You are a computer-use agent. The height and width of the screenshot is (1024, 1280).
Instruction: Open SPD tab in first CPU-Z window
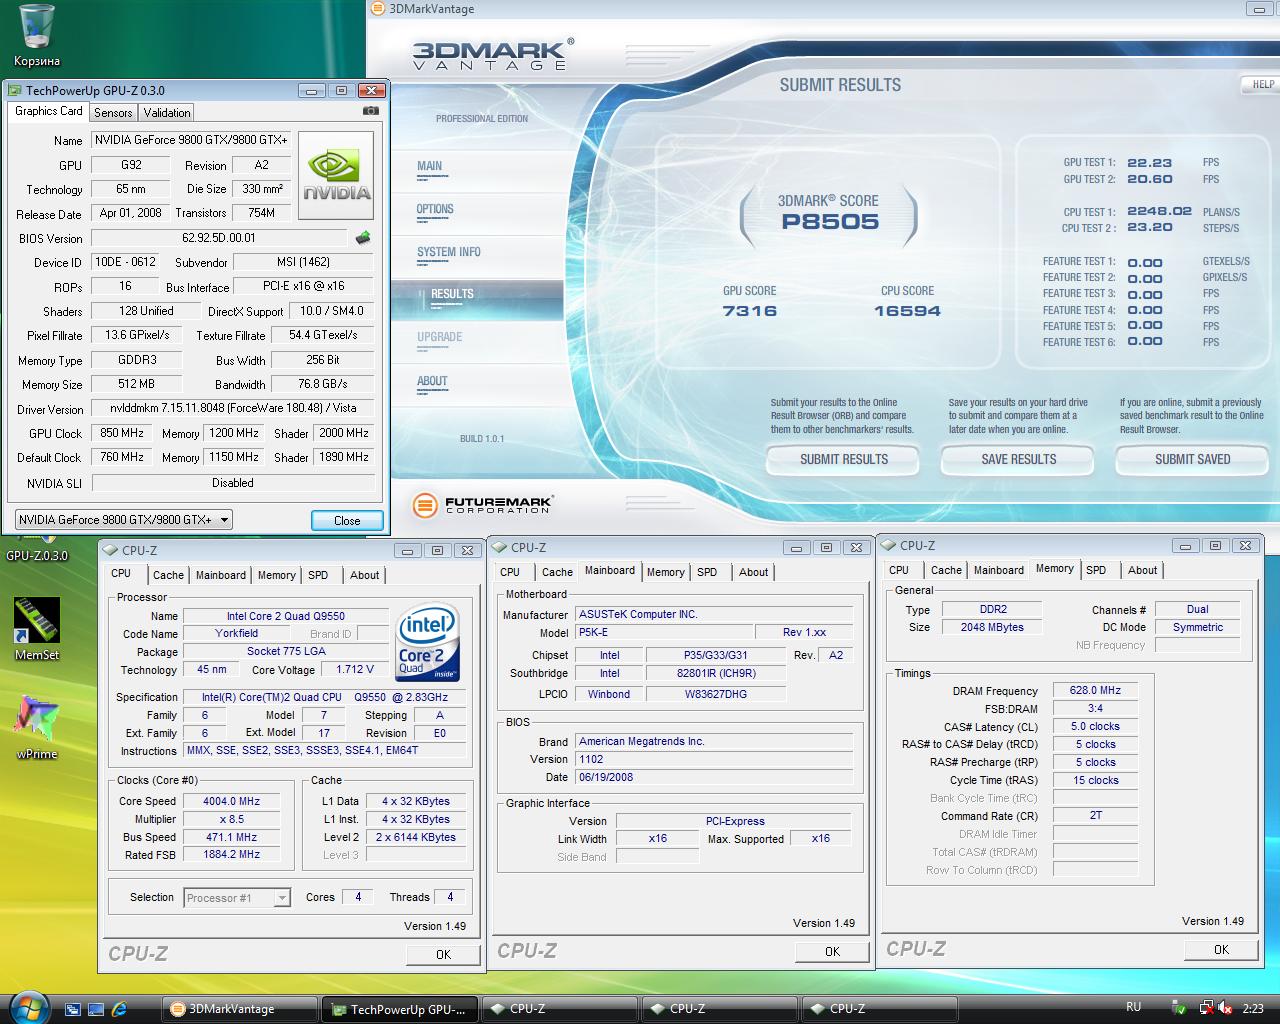(x=318, y=575)
